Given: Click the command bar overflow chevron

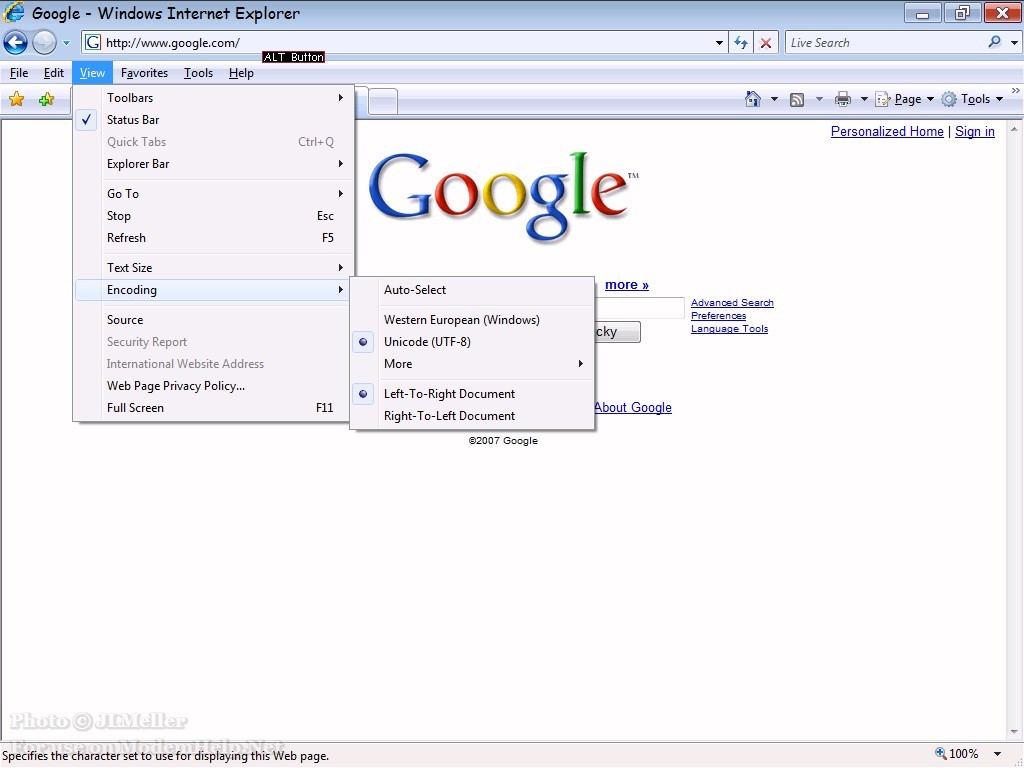Looking at the screenshot, I should coord(1016,91).
